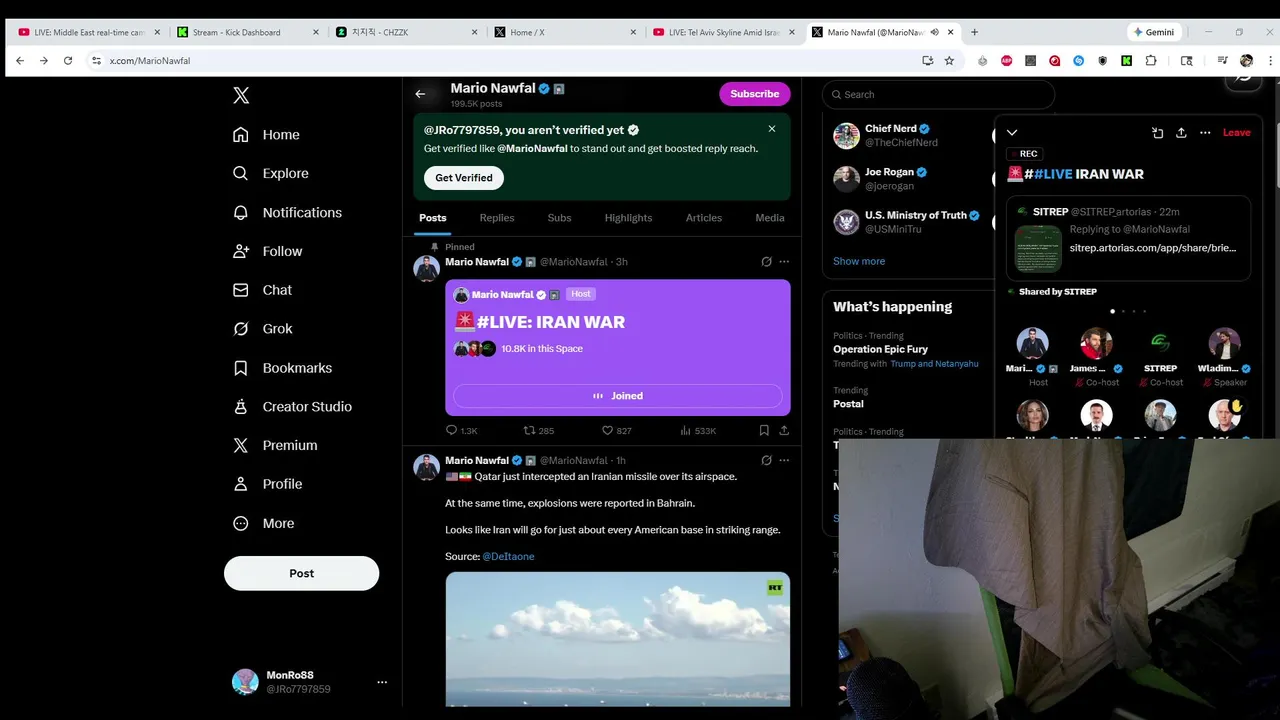Click the Kick extension icon
The width and height of the screenshot is (1280, 720).
point(1127,61)
